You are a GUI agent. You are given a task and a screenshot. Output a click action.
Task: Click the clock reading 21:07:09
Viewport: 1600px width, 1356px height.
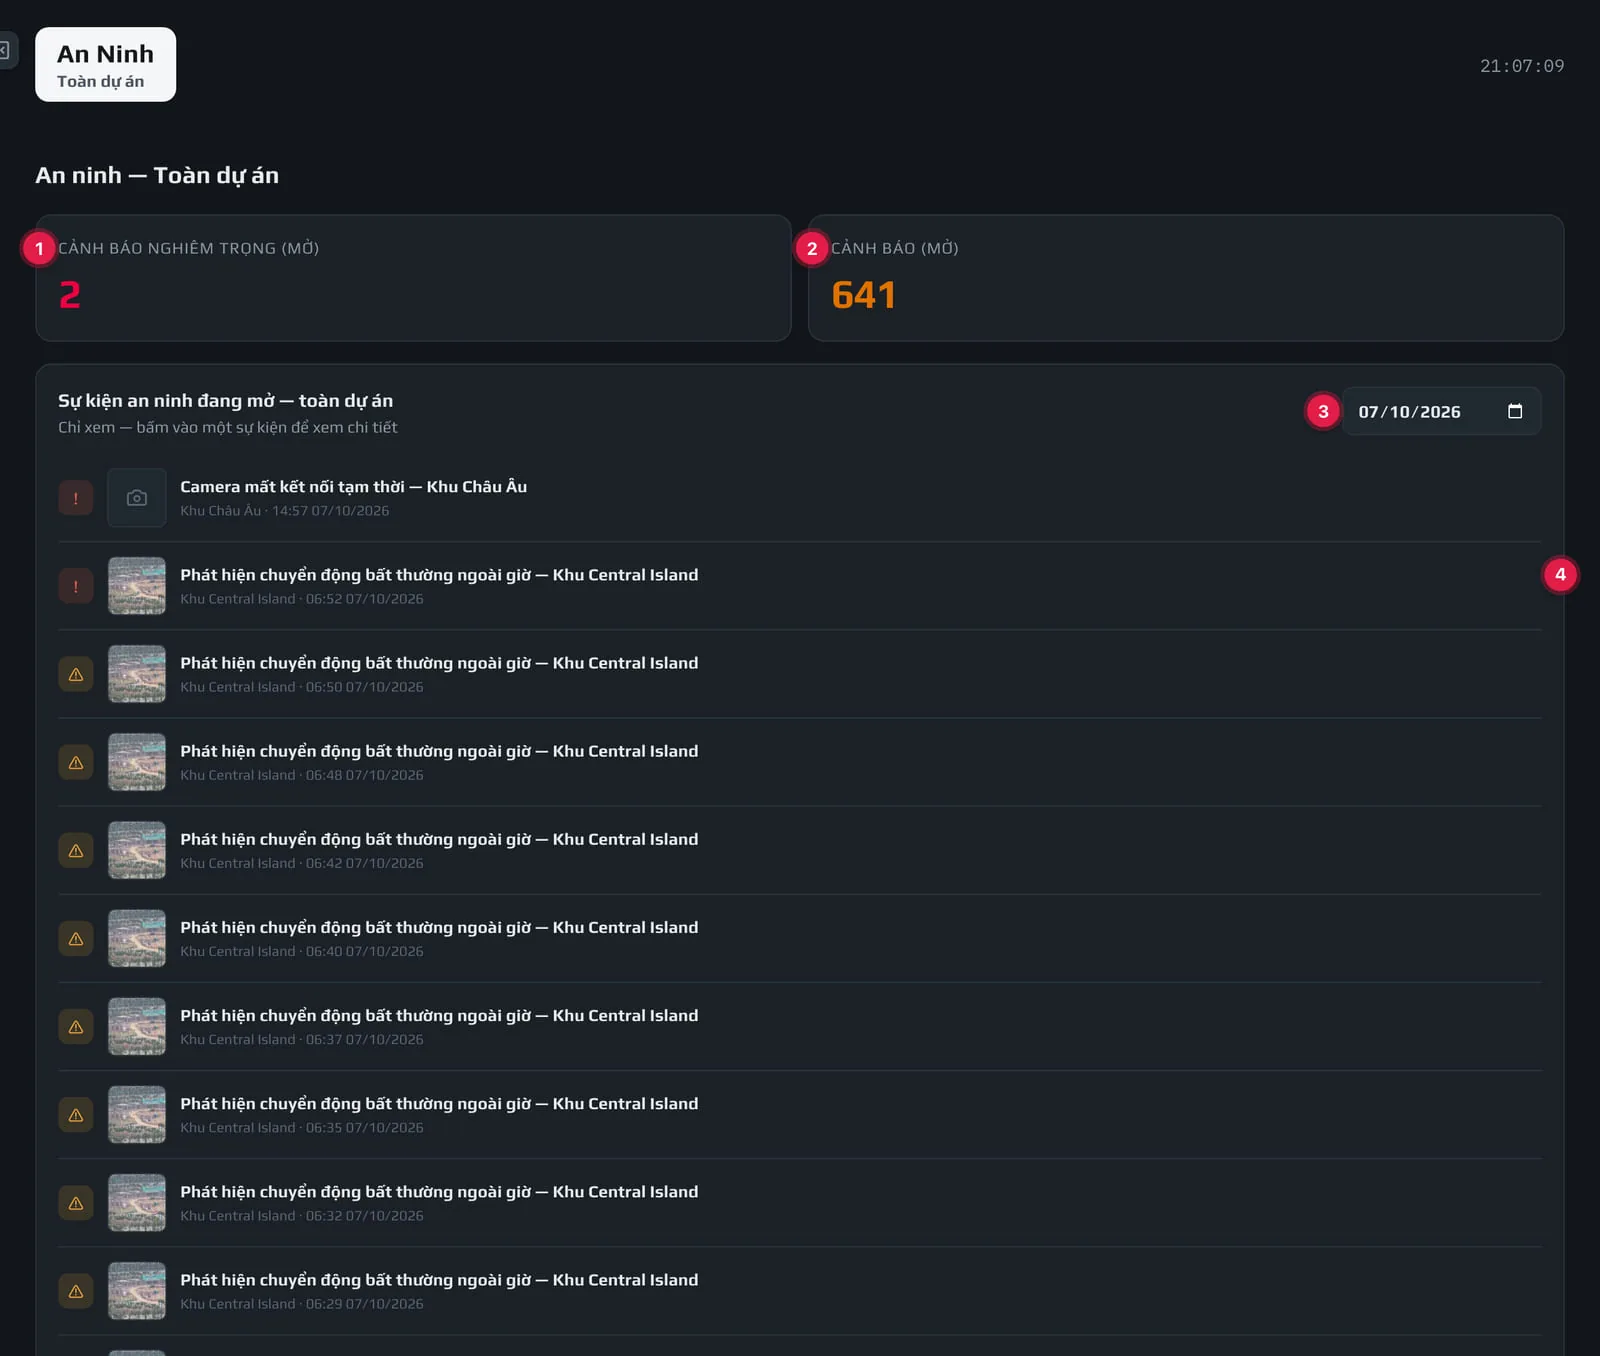click(1522, 66)
